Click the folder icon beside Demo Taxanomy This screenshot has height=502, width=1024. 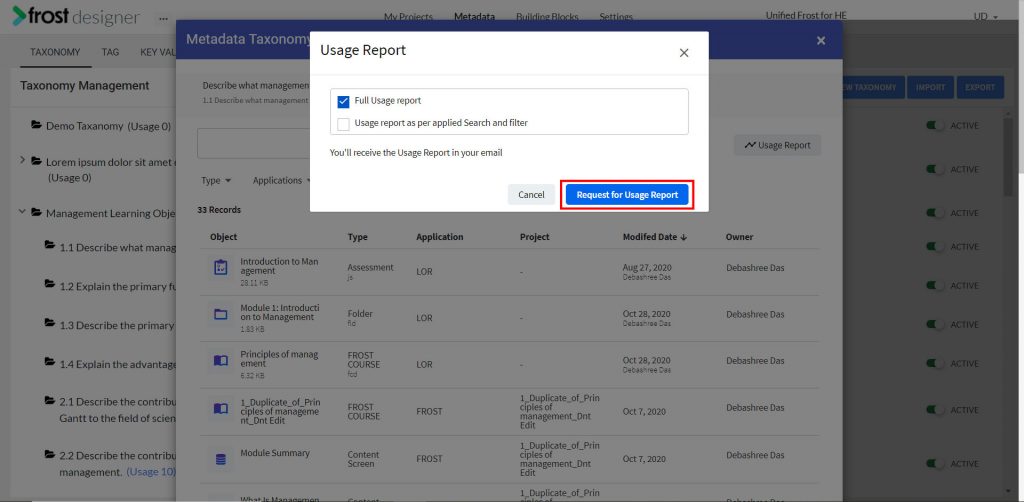tap(37, 125)
